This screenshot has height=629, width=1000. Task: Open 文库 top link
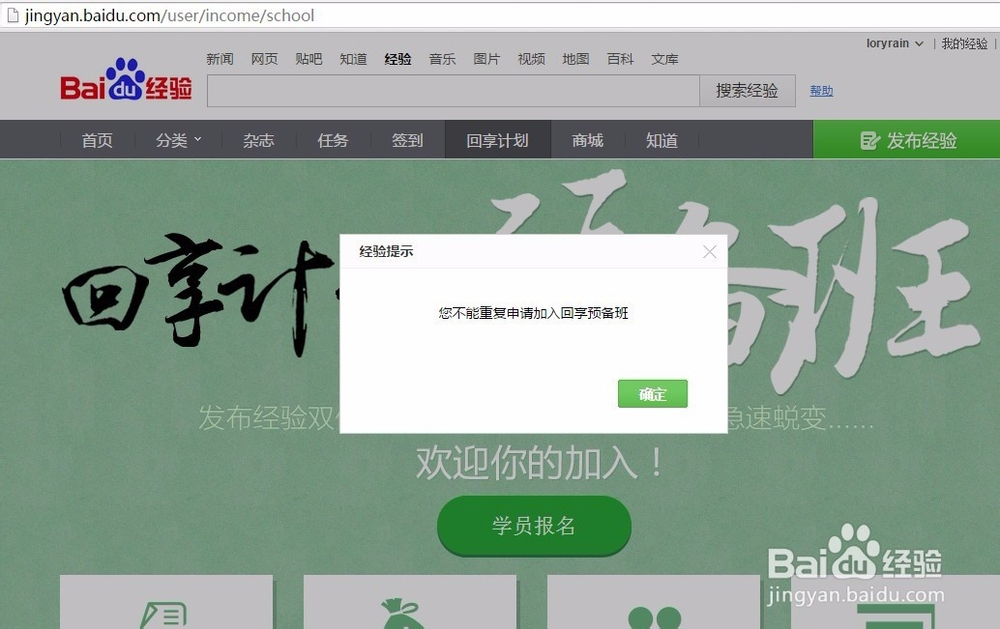click(665, 59)
